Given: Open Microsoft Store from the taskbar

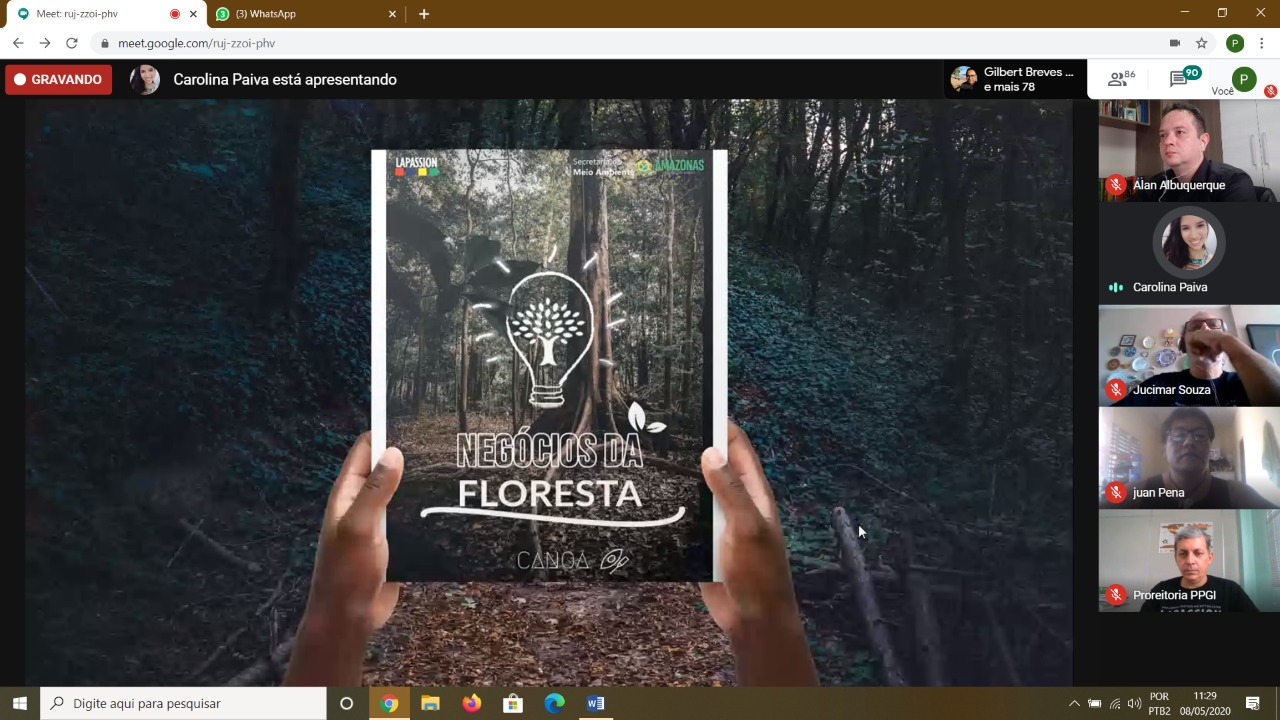Looking at the screenshot, I should click(513, 703).
